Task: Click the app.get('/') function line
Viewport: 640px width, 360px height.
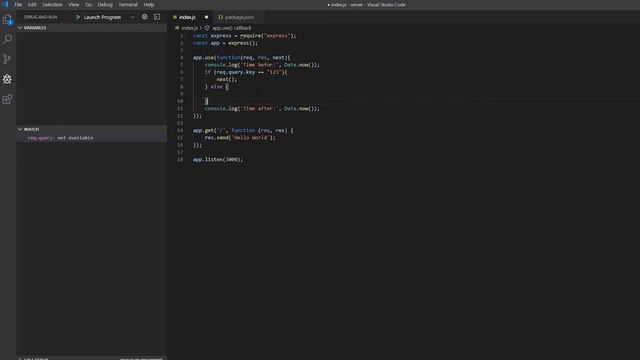Action: coord(243,131)
